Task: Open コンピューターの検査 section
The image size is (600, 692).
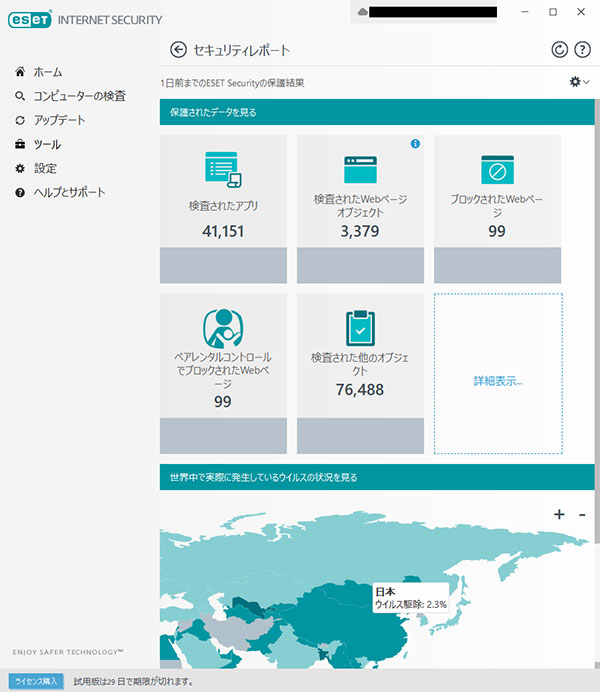Action: 79,96
